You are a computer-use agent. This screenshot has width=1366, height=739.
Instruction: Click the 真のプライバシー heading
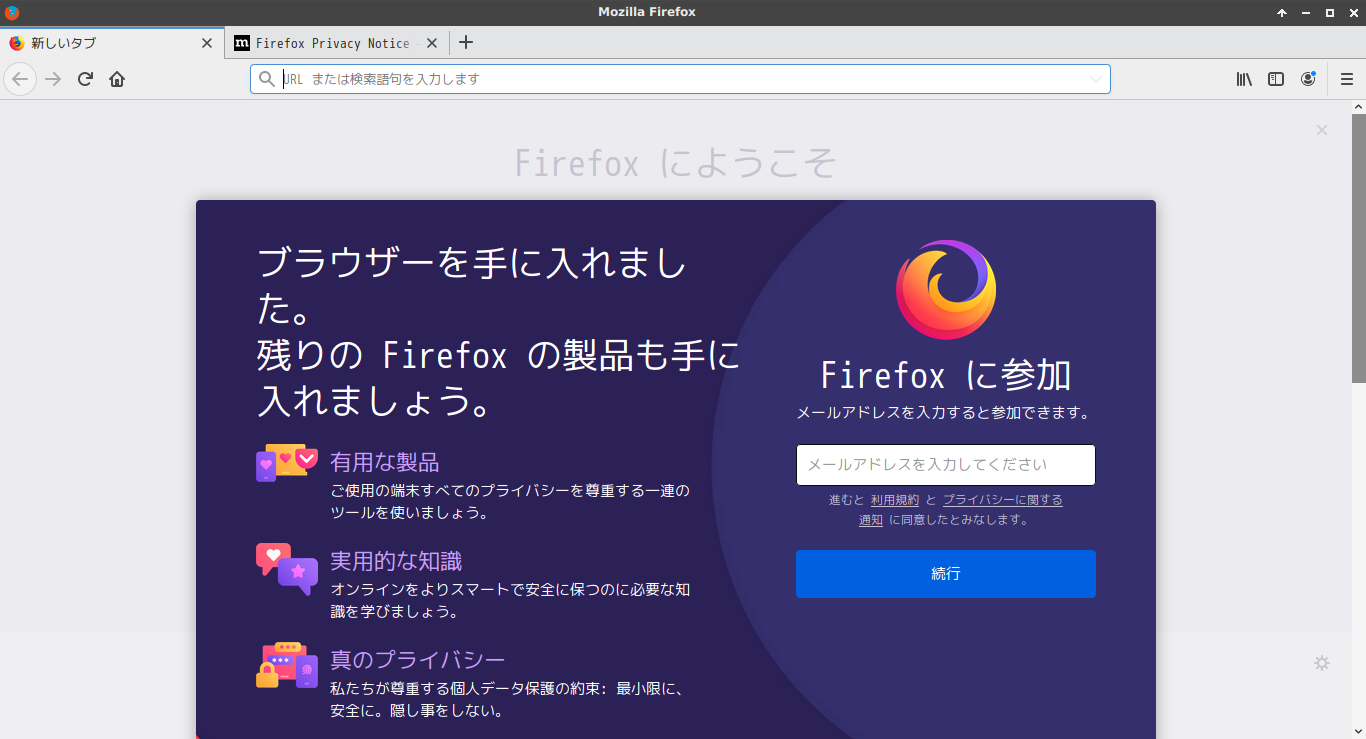[418, 660]
